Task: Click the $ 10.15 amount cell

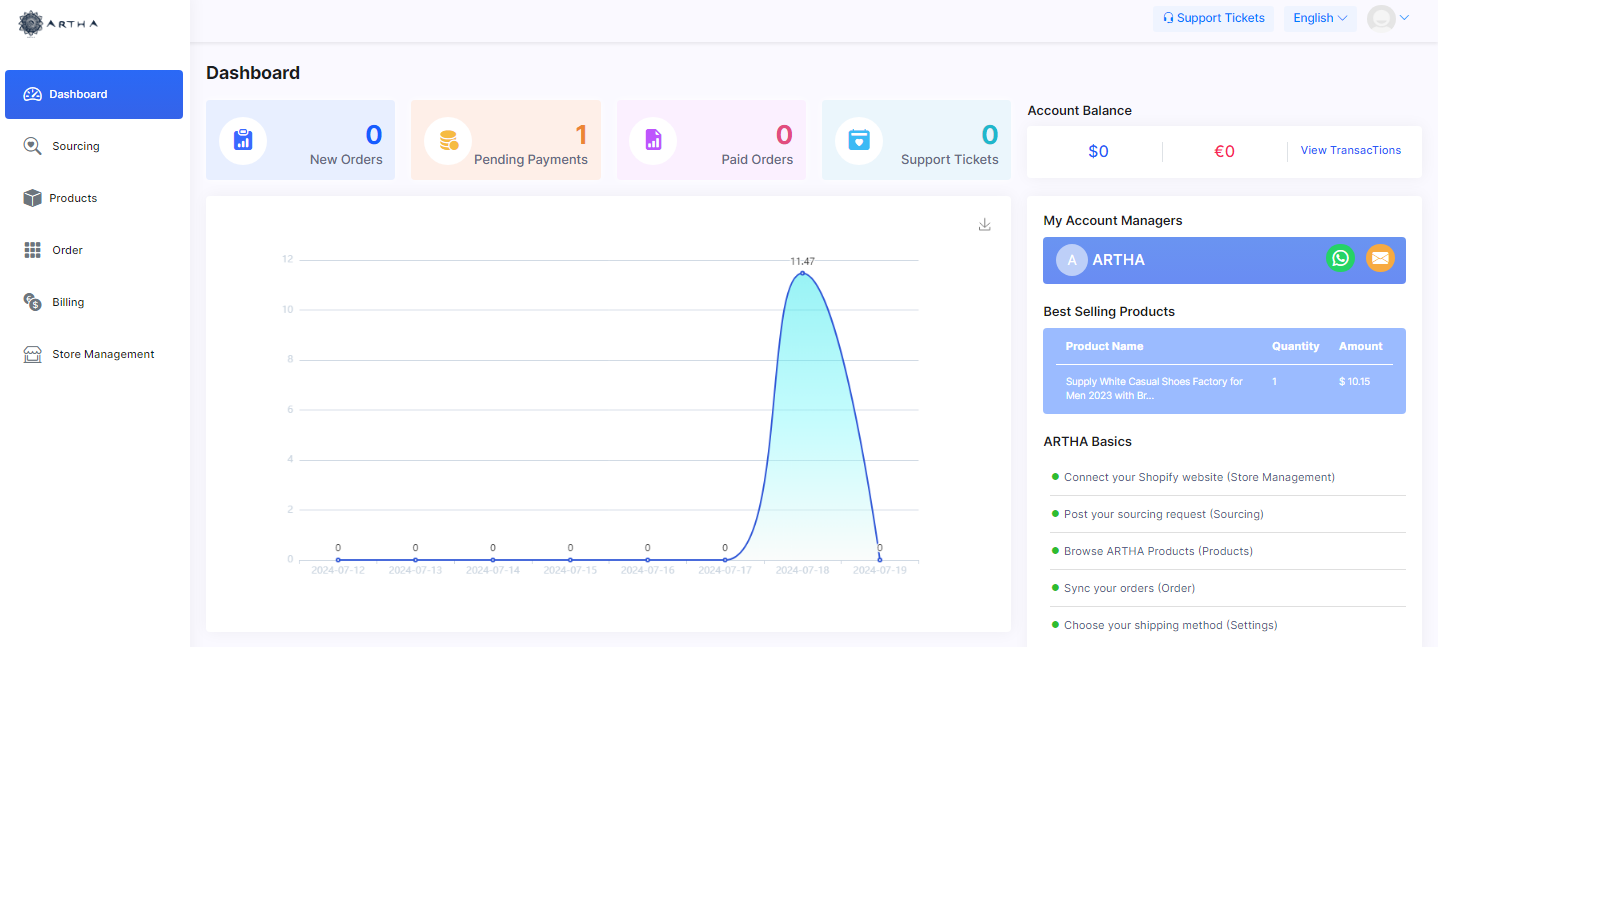Action: (1354, 382)
